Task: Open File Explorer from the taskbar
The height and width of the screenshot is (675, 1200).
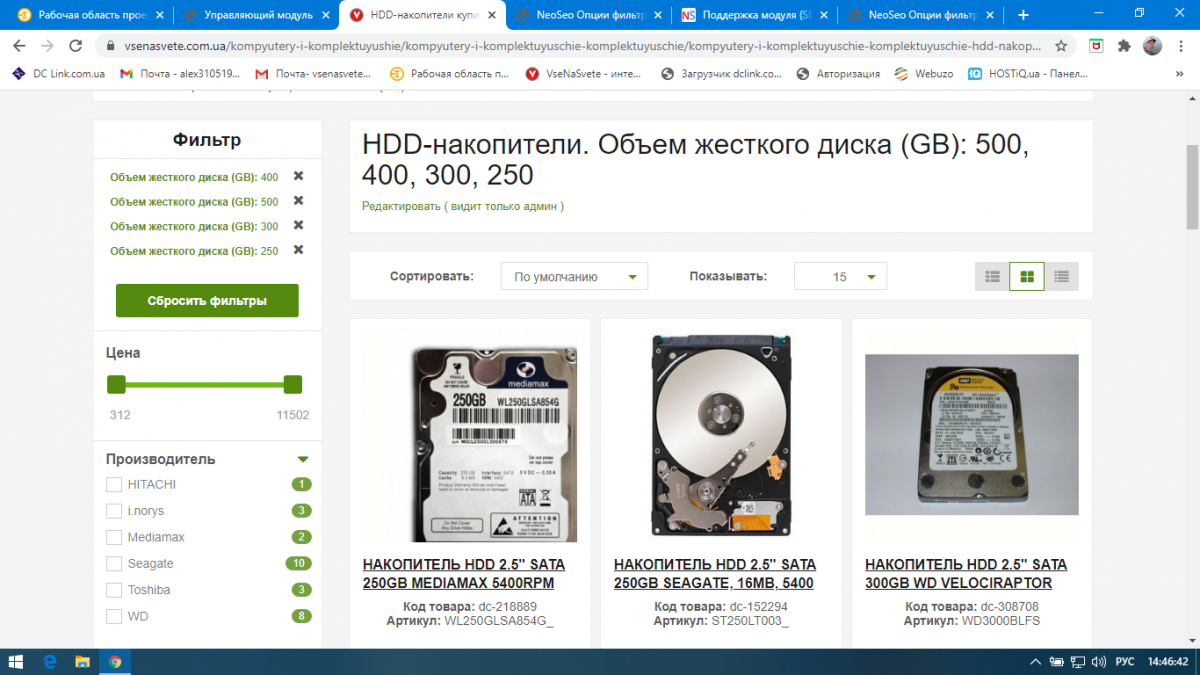Action: click(82, 661)
